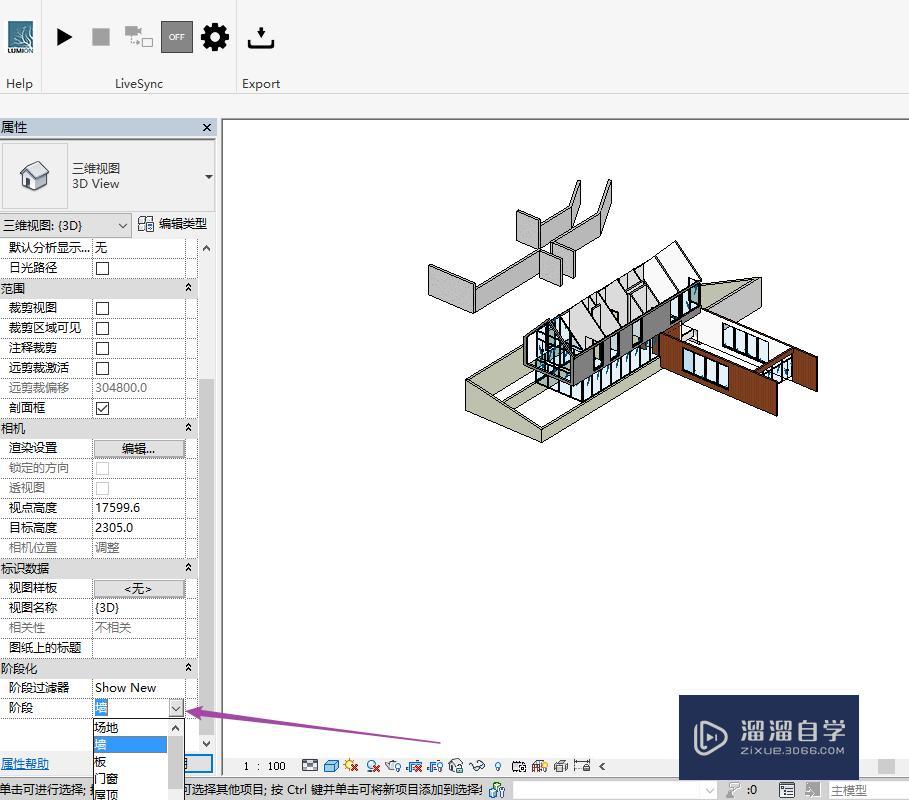Image resolution: width=909 pixels, height=800 pixels.
Task: Click properties panel scroll-up arrow
Action: (206, 248)
